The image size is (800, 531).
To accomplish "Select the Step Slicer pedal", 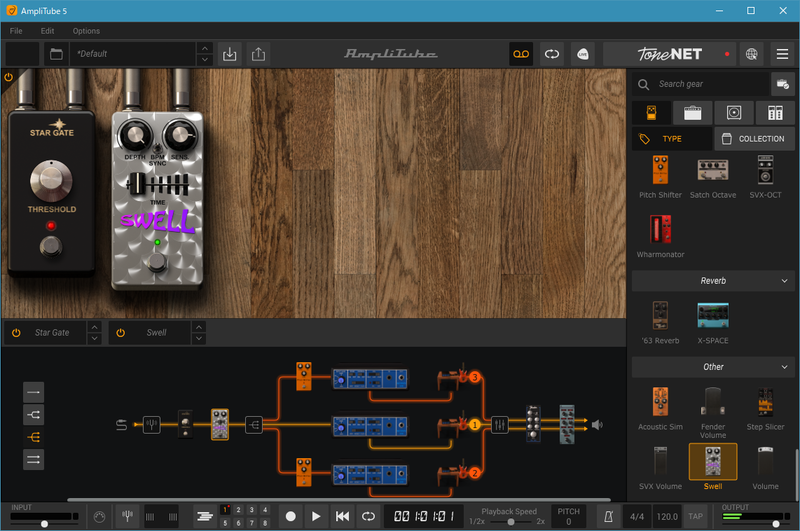I will [765, 409].
